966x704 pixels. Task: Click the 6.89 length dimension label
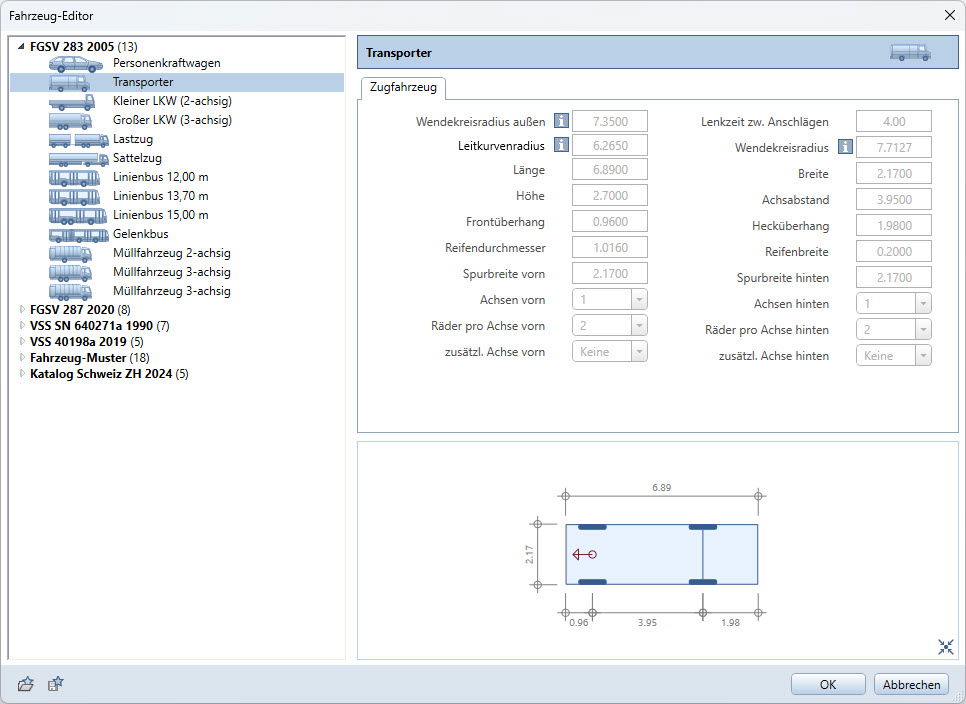[662, 487]
